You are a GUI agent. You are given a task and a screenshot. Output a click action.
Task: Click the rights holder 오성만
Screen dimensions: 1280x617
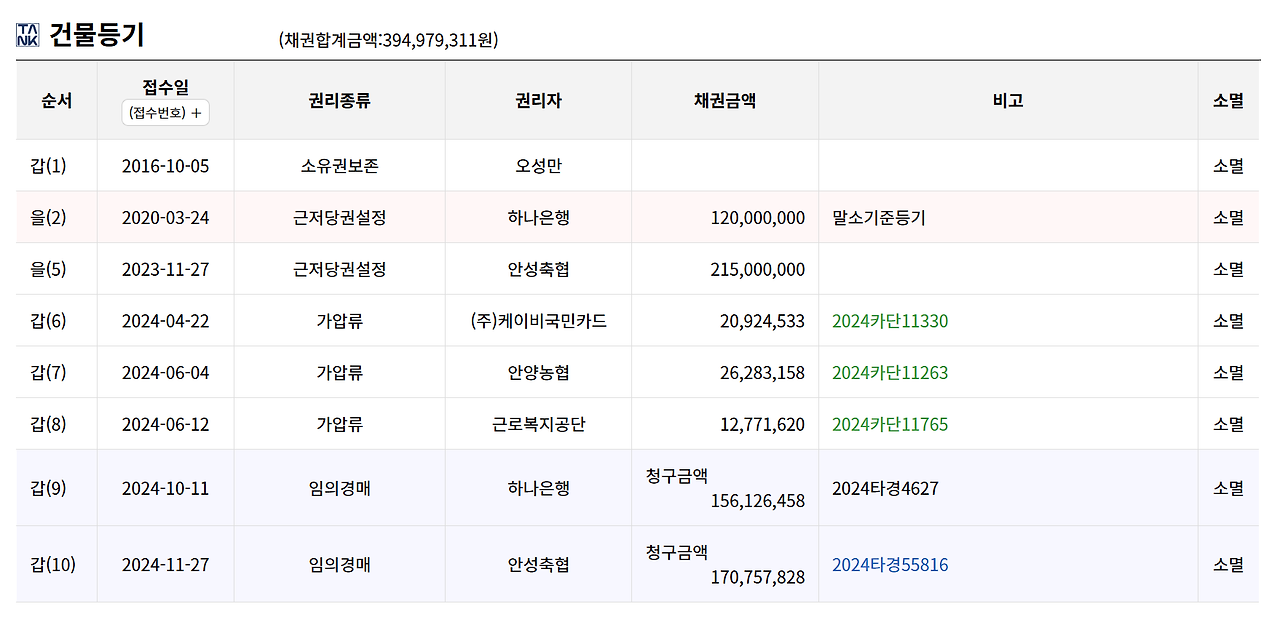(x=538, y=166)
